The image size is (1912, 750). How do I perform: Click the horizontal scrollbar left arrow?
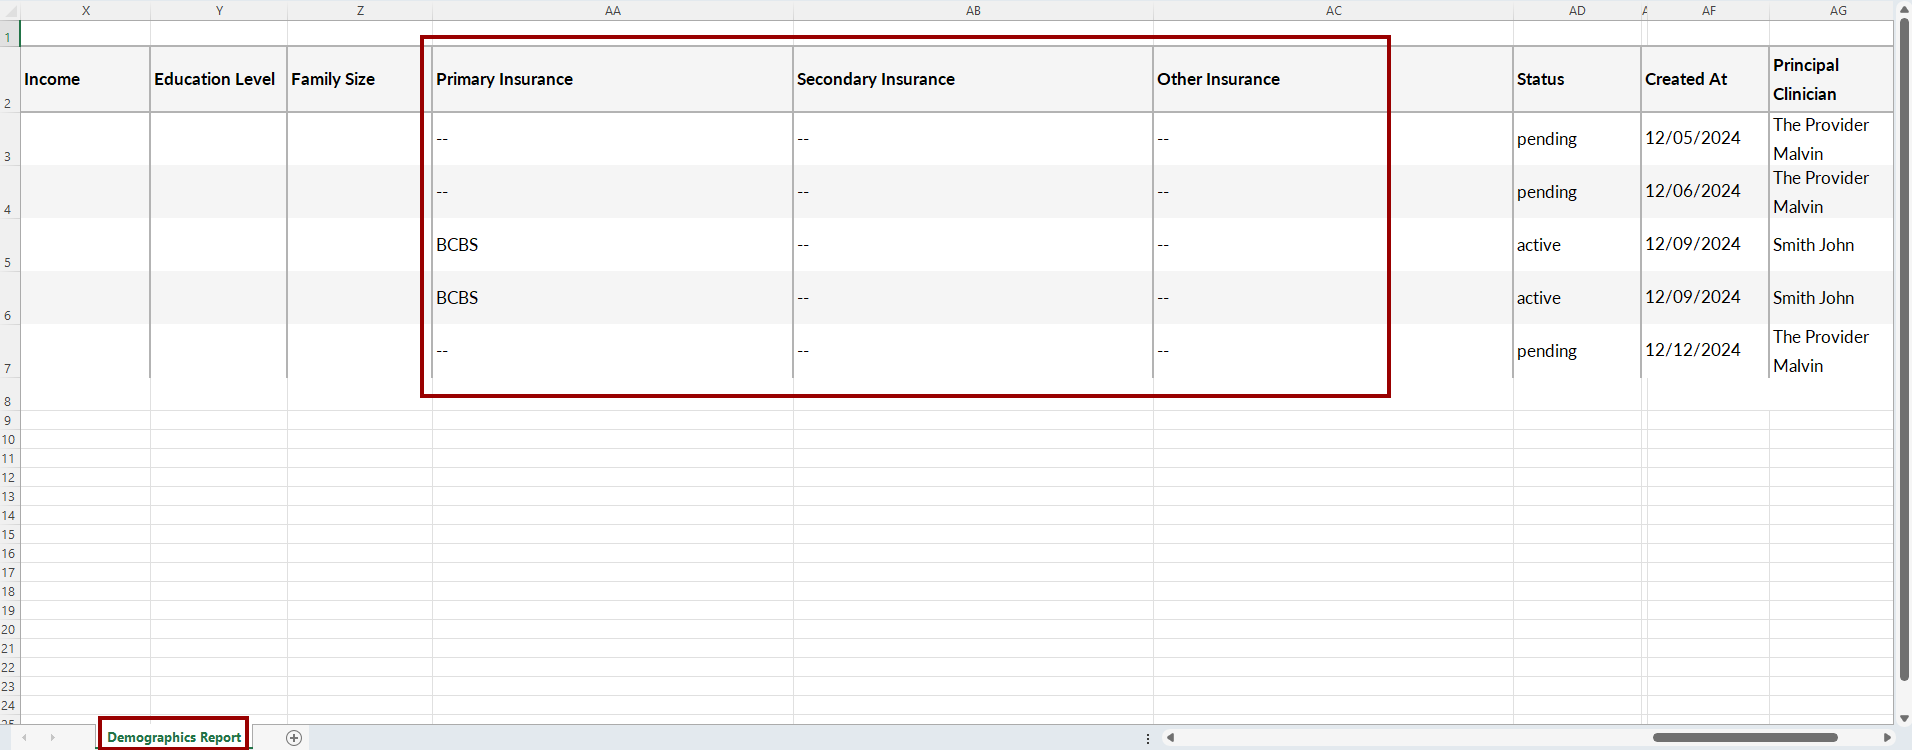(x=1170, y=738)
